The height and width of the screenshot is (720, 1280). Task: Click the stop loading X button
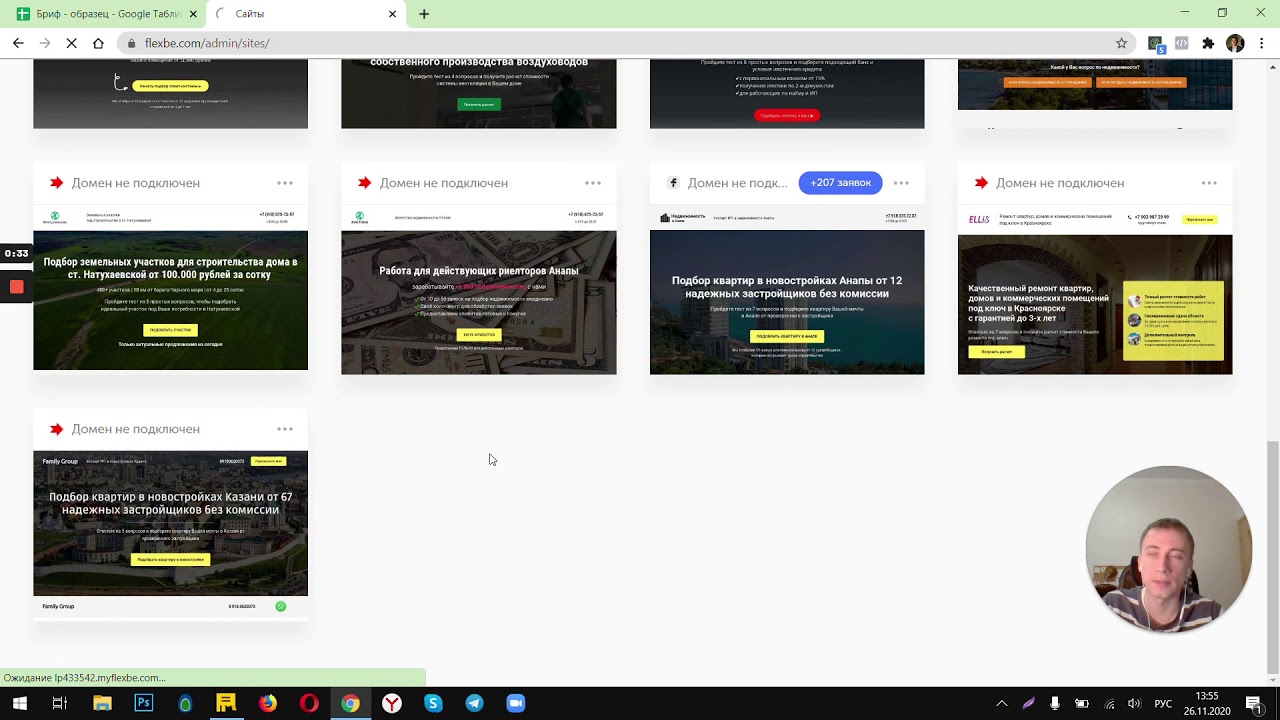(x=71, y=43)
